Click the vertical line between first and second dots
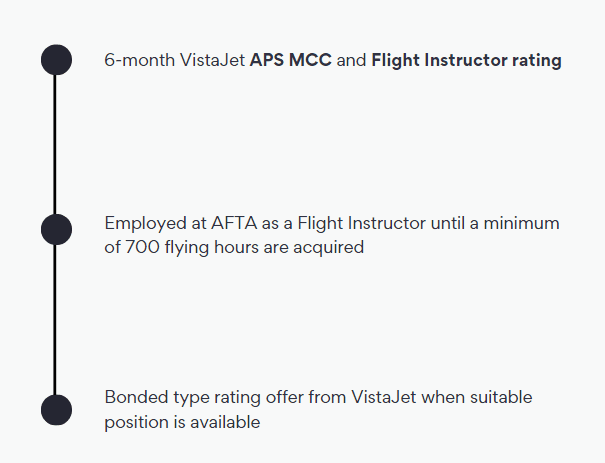Image resolution: width=605 pixels, height=463 pixels. point(55,145)
